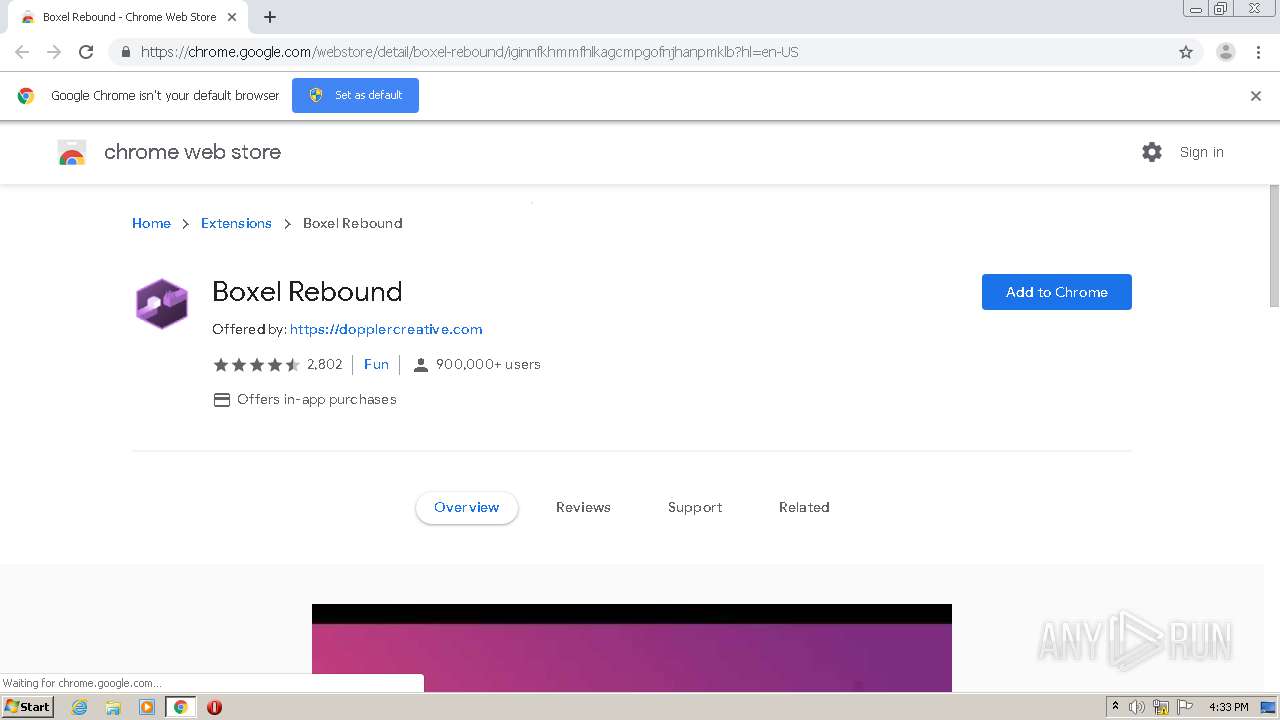
Task: Go to Home breadcrumb link
Action: (x=151, y=223)
